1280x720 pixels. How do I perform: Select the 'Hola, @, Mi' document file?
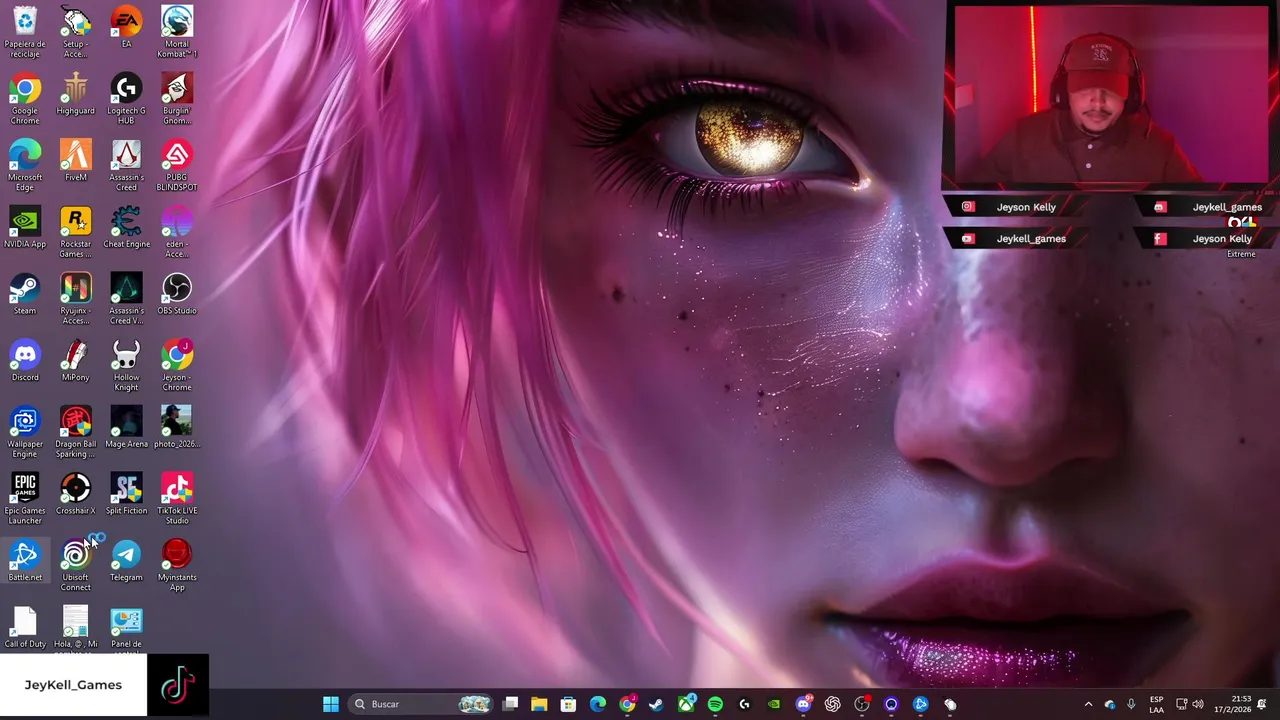click(75, 628)
